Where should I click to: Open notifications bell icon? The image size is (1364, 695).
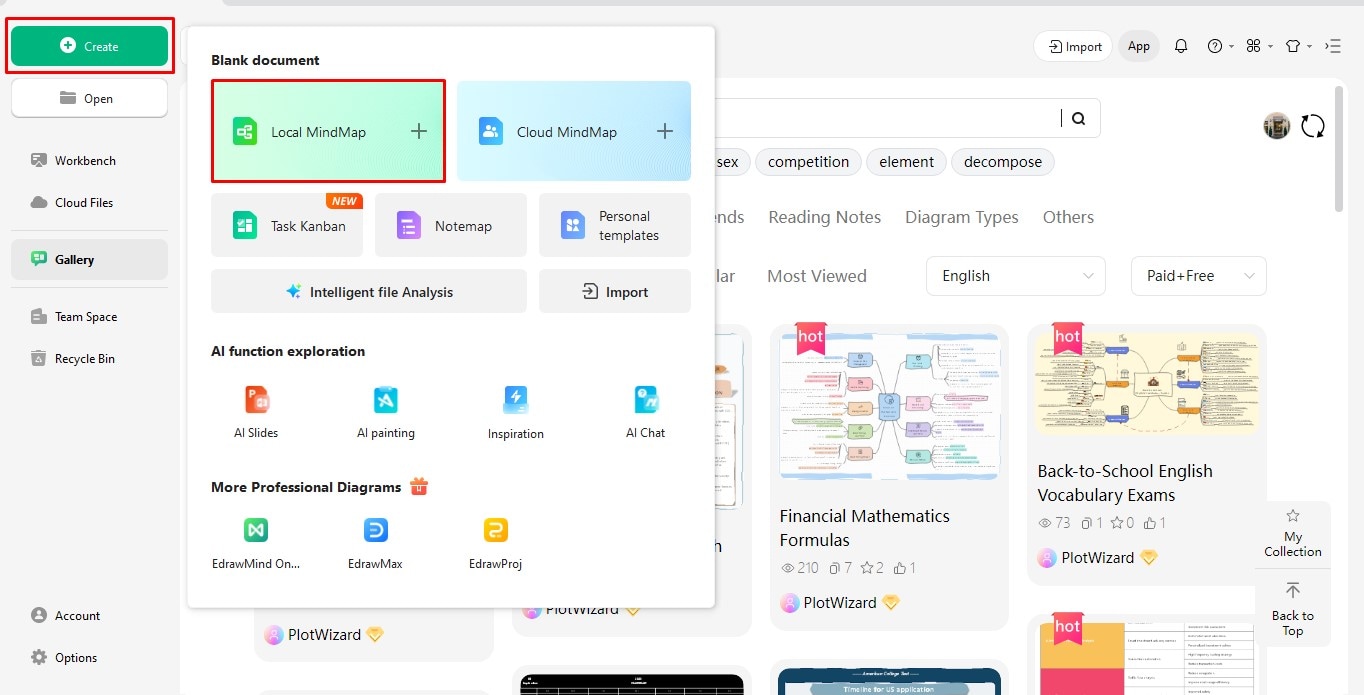[x=1181, y=46]
